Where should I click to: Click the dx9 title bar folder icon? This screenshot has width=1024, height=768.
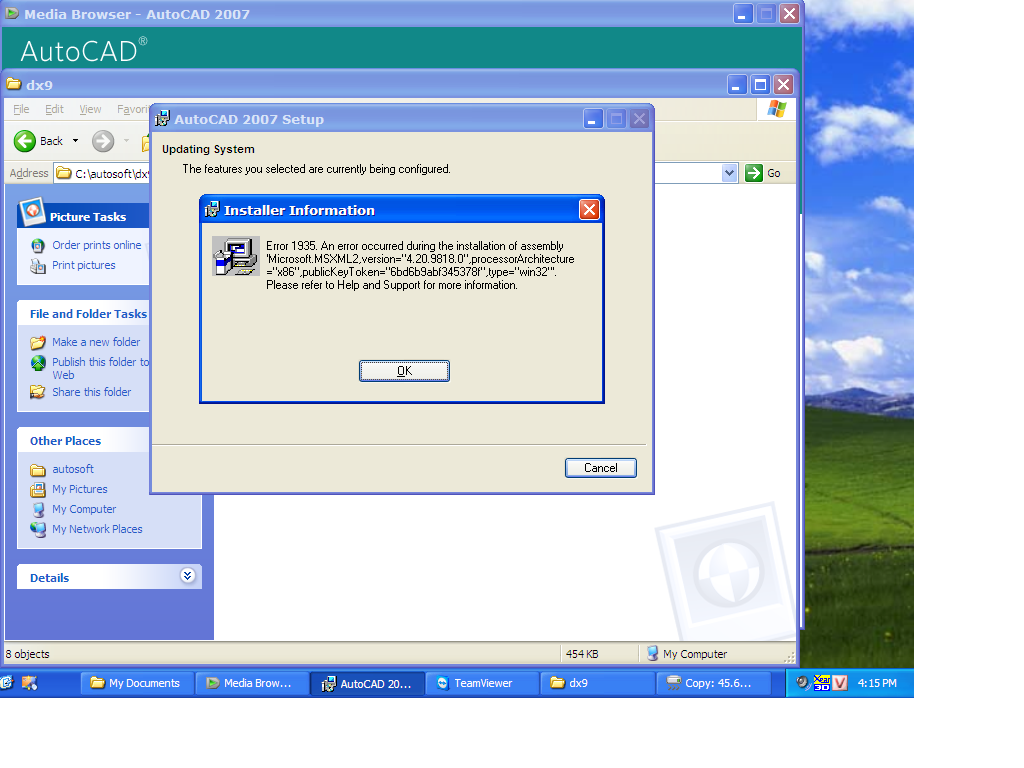pos(14,84)
